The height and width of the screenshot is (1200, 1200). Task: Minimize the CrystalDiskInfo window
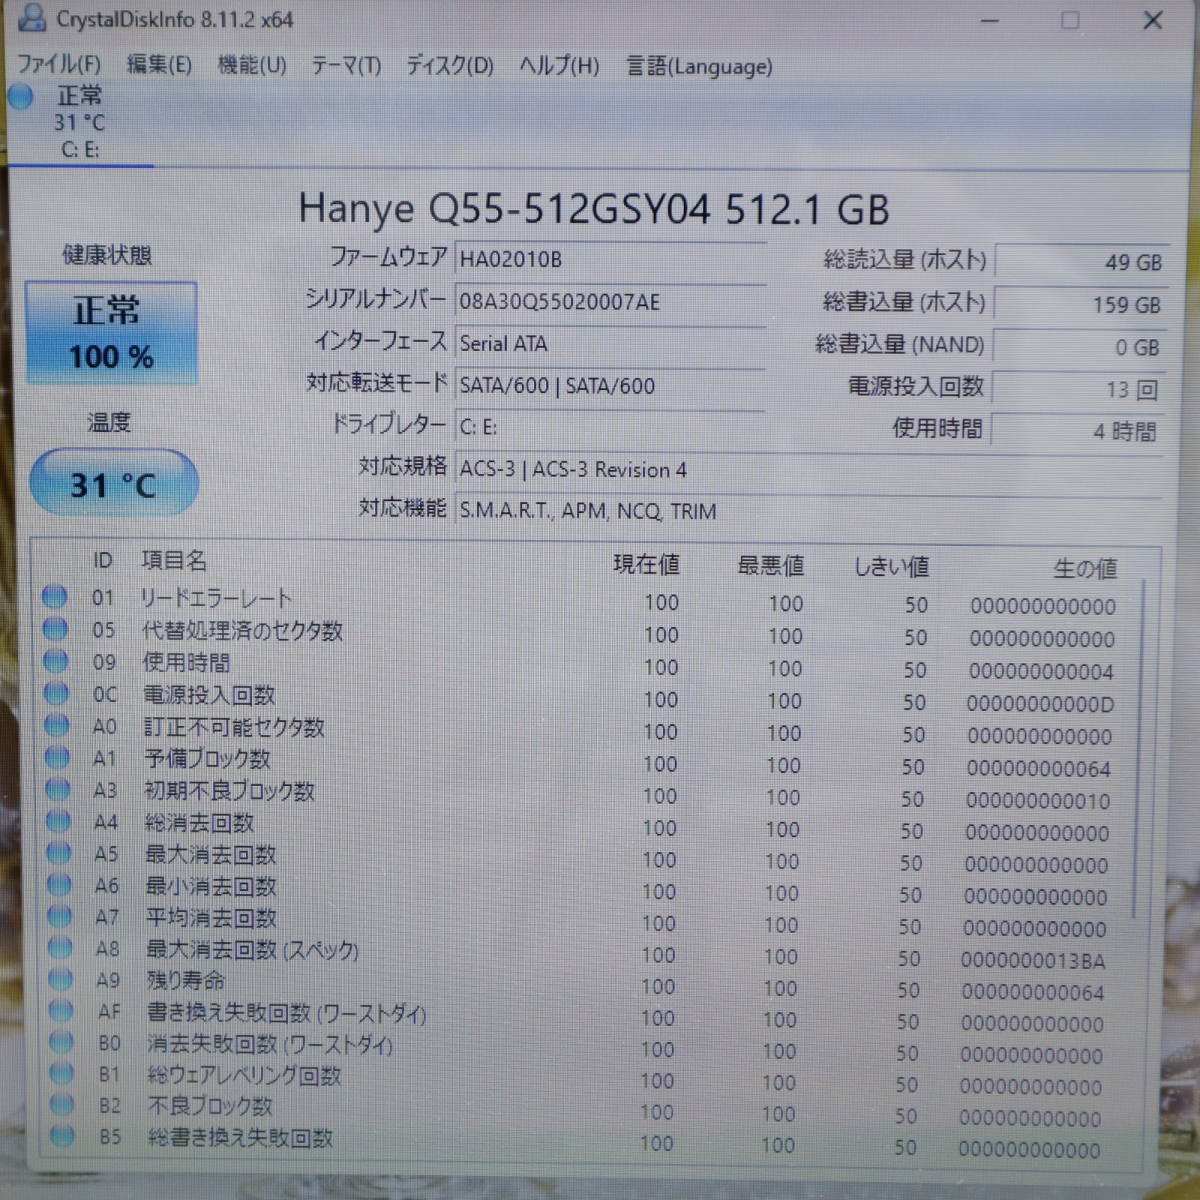[990, 20]
